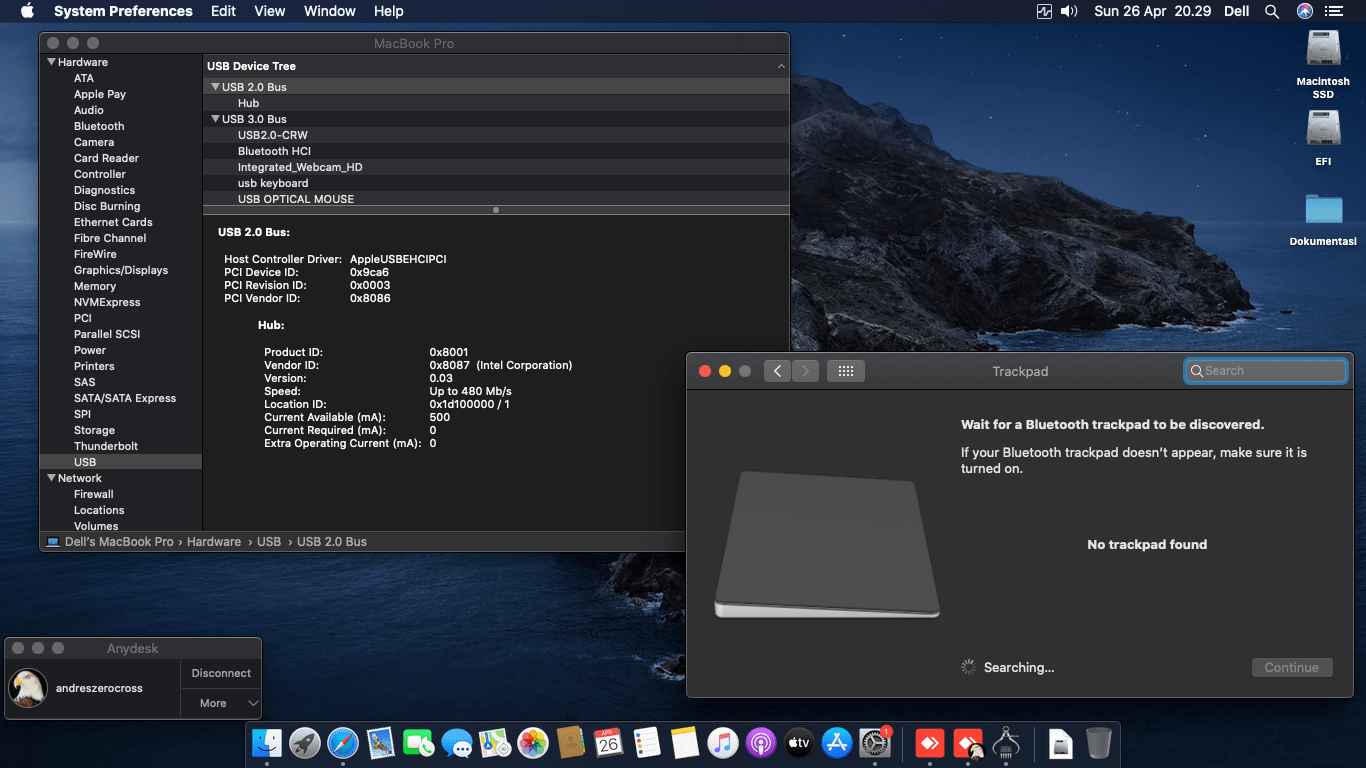Open Contacts book icon in Dock
1366x768 pixels.
(x=571, y=742)
